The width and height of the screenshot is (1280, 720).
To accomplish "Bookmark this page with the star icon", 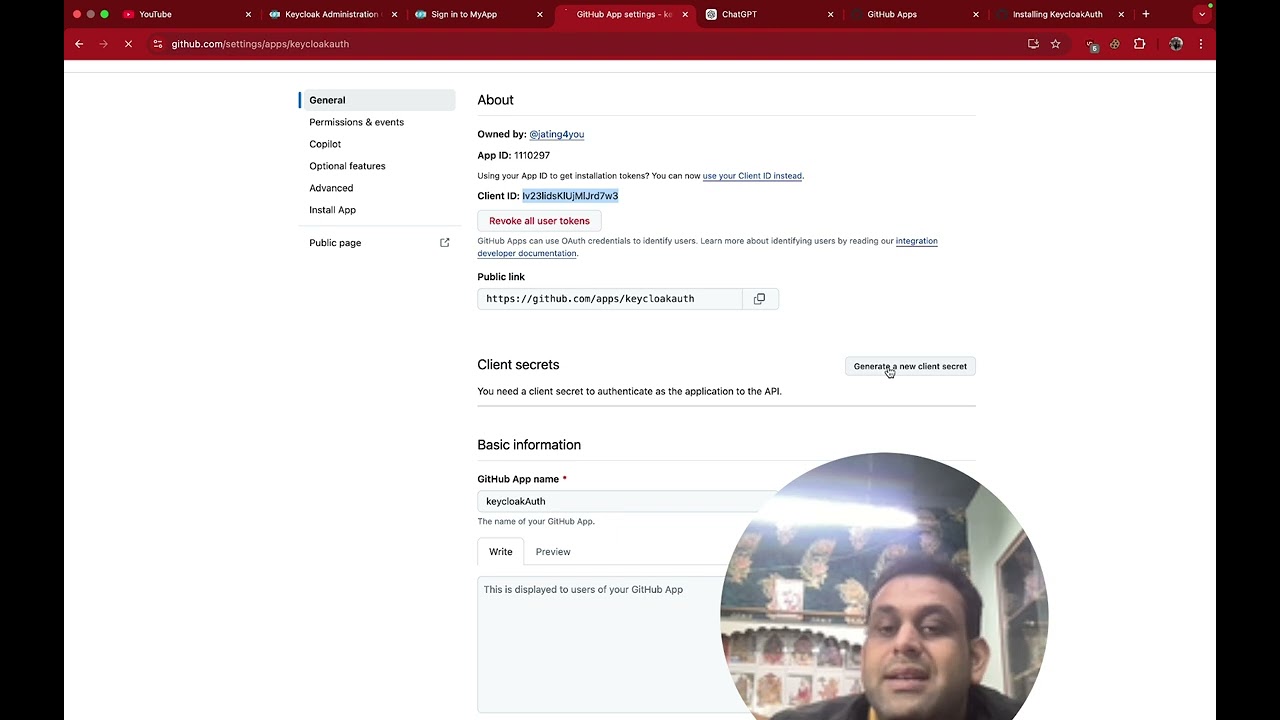I will 1055,44.
